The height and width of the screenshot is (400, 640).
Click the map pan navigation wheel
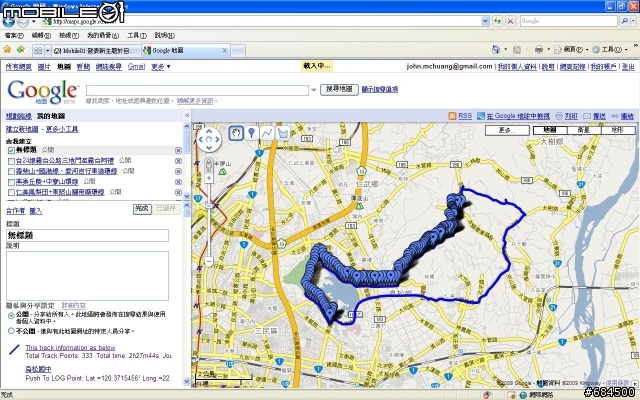(x=209, y=139)
